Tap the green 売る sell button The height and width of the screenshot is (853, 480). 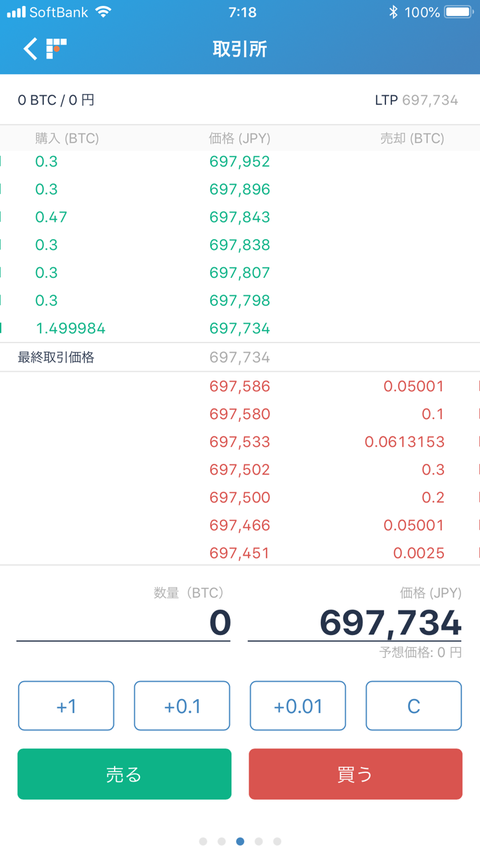tap(124, 774)
